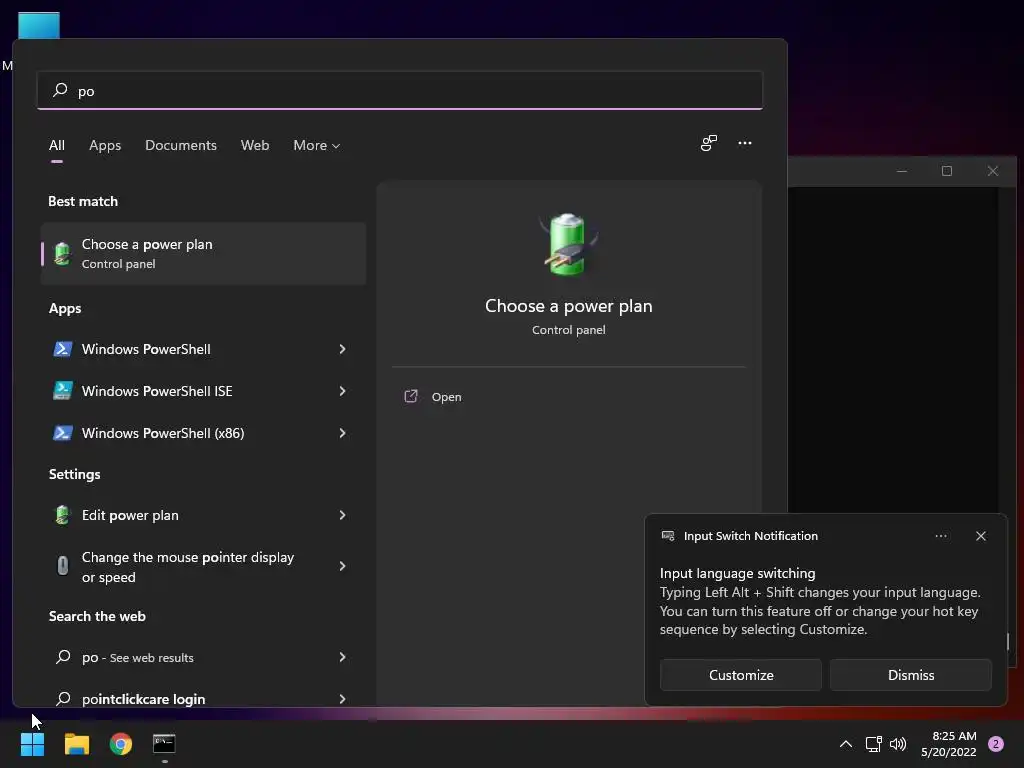1024x768 pixels.
Task: Close the background console window
Action: [993, 171]
